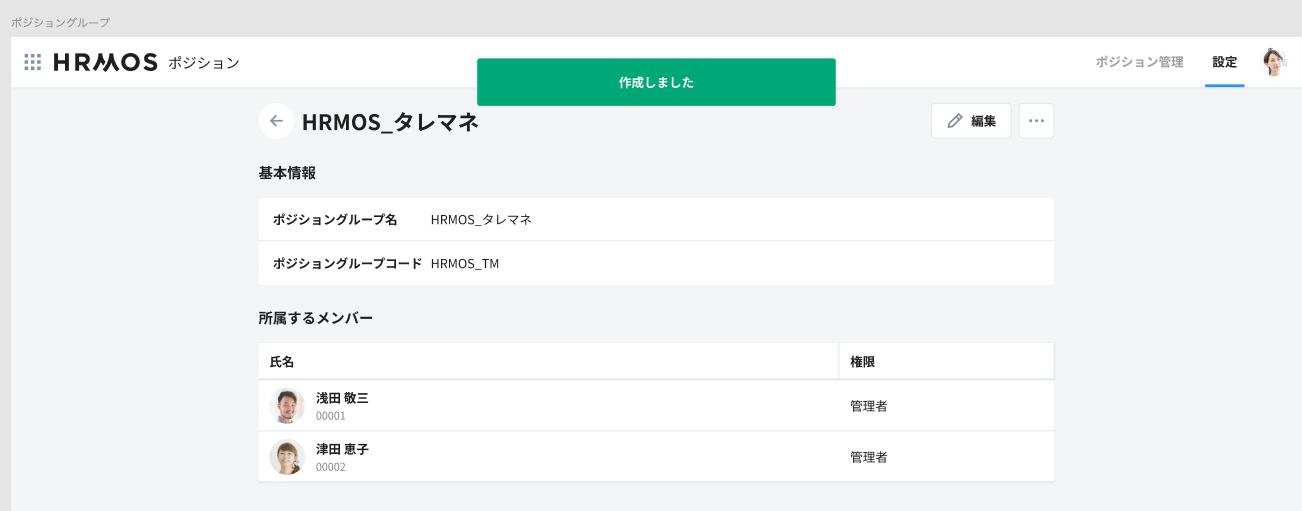Click group name value HRMOS_タレマネ
The width and height of the screenshot is (1302, 511).
[x=481, y=219]
